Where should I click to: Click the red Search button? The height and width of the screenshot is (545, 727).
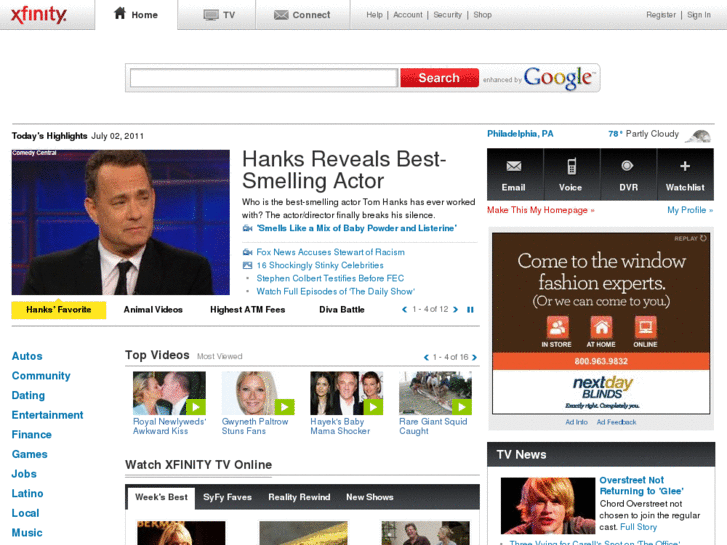[439, 78]
